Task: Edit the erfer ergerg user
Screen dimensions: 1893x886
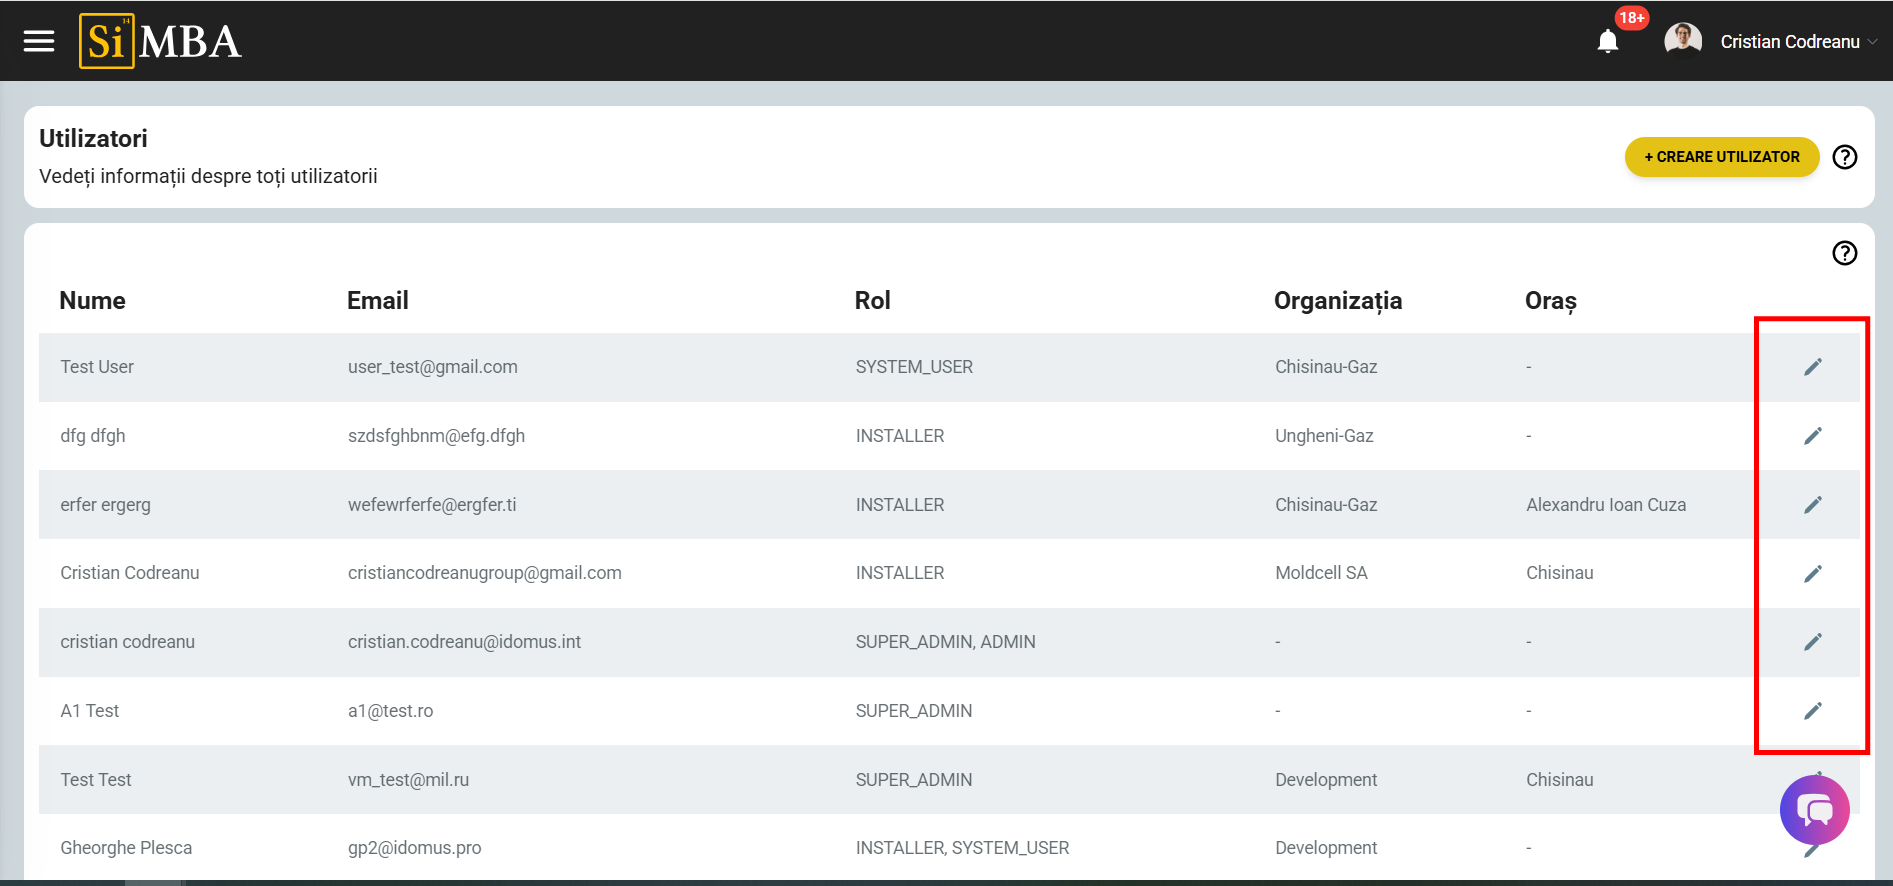Action: pos(1812,505)
